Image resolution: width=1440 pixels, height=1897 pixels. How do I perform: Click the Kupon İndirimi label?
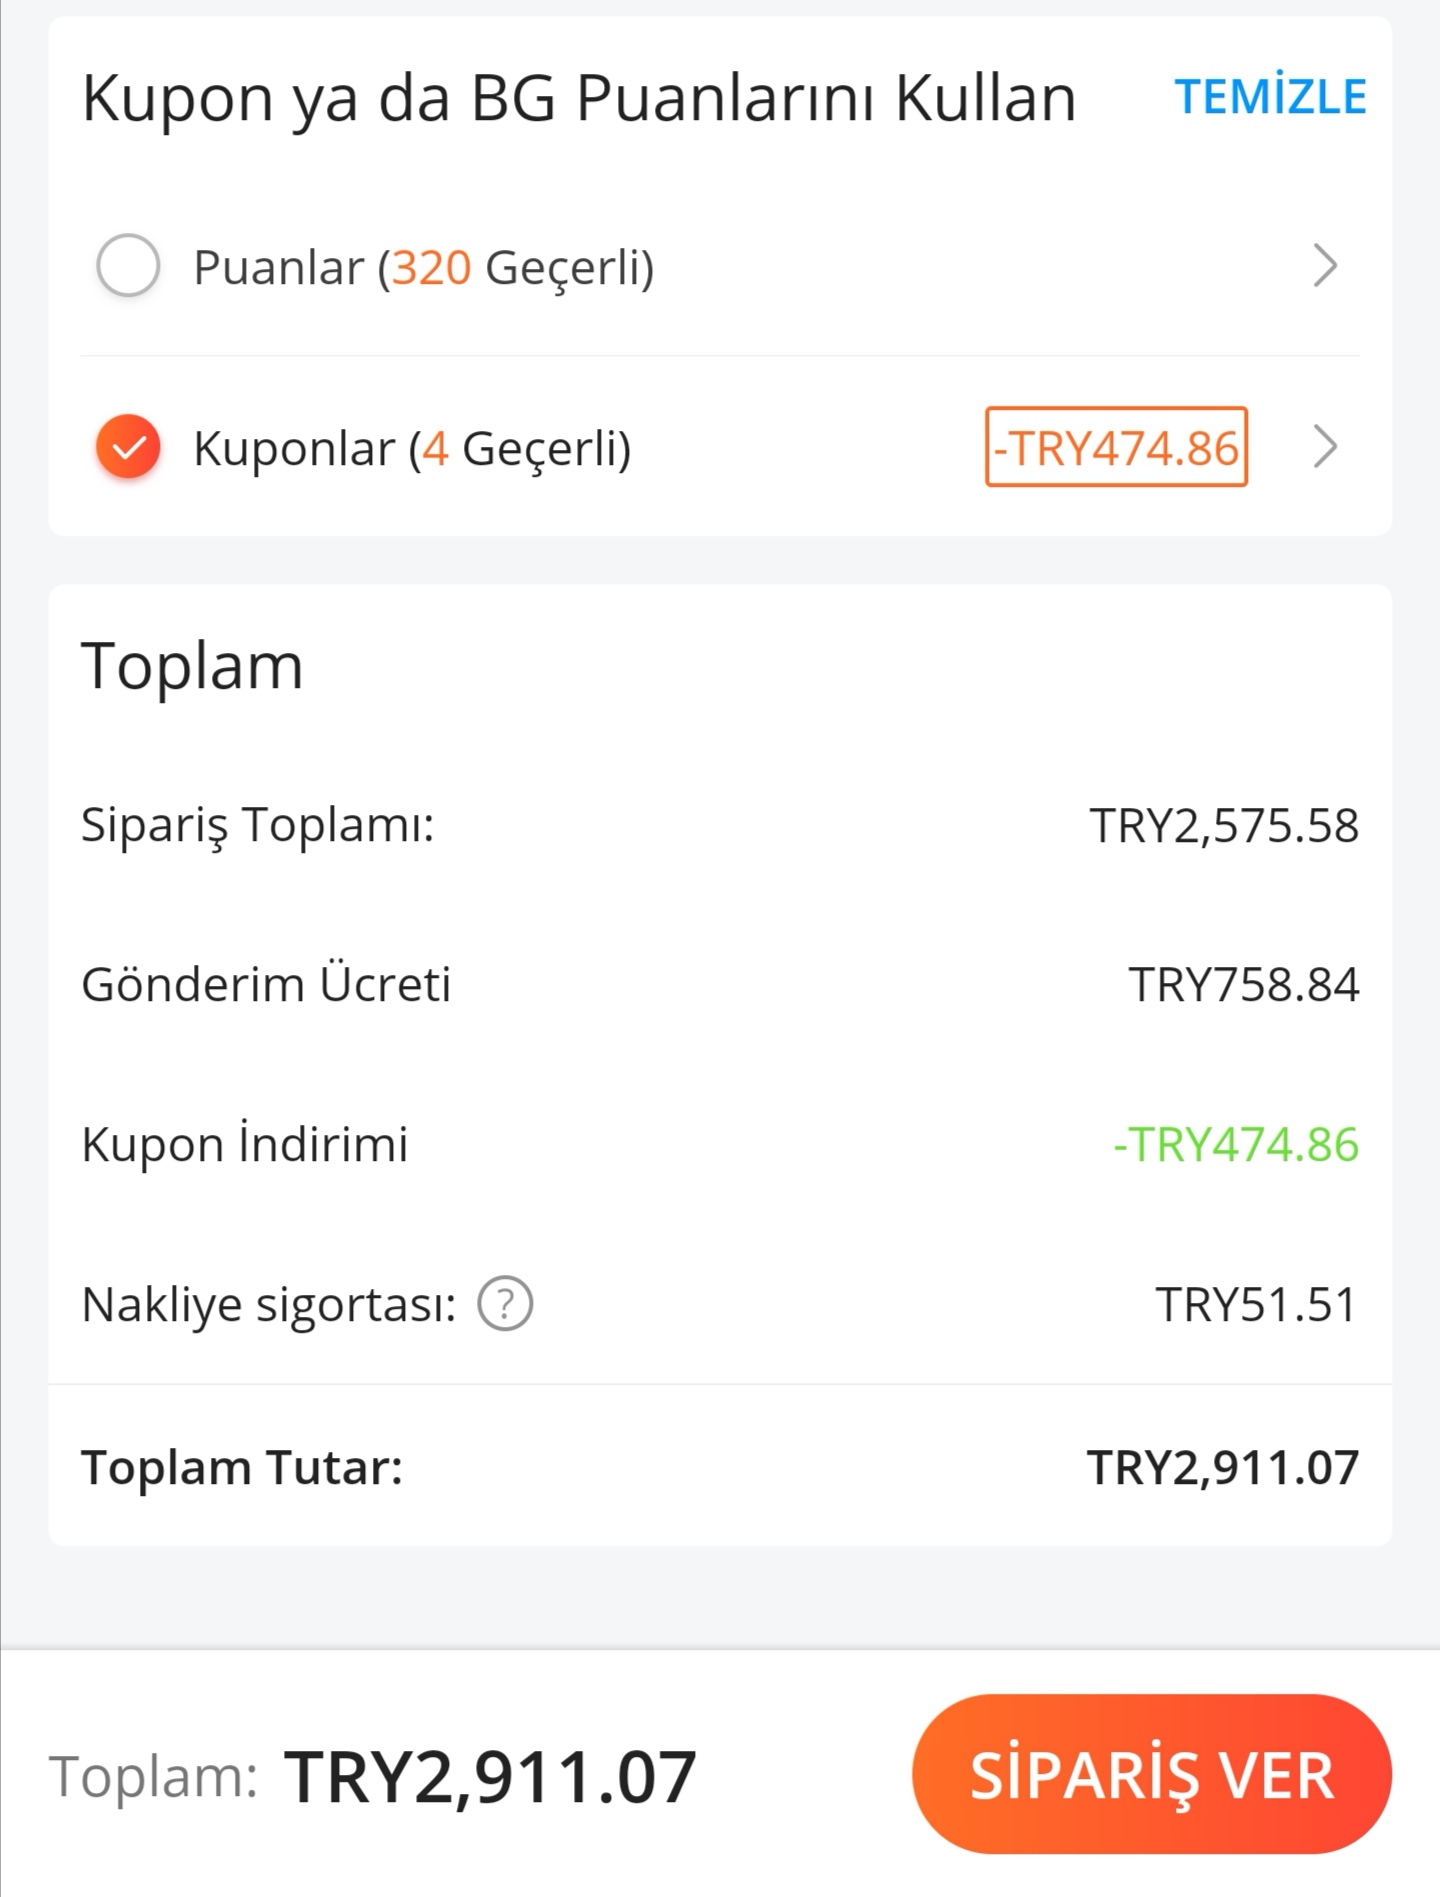pos(245,1144)
